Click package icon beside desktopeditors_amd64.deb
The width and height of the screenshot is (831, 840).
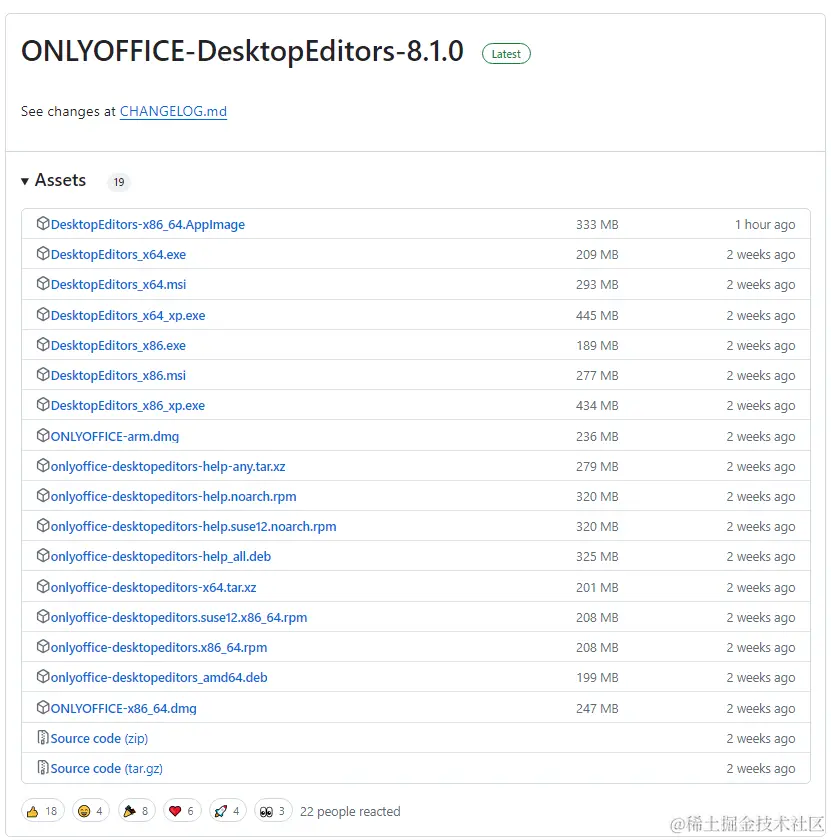[x=43, y=677]
